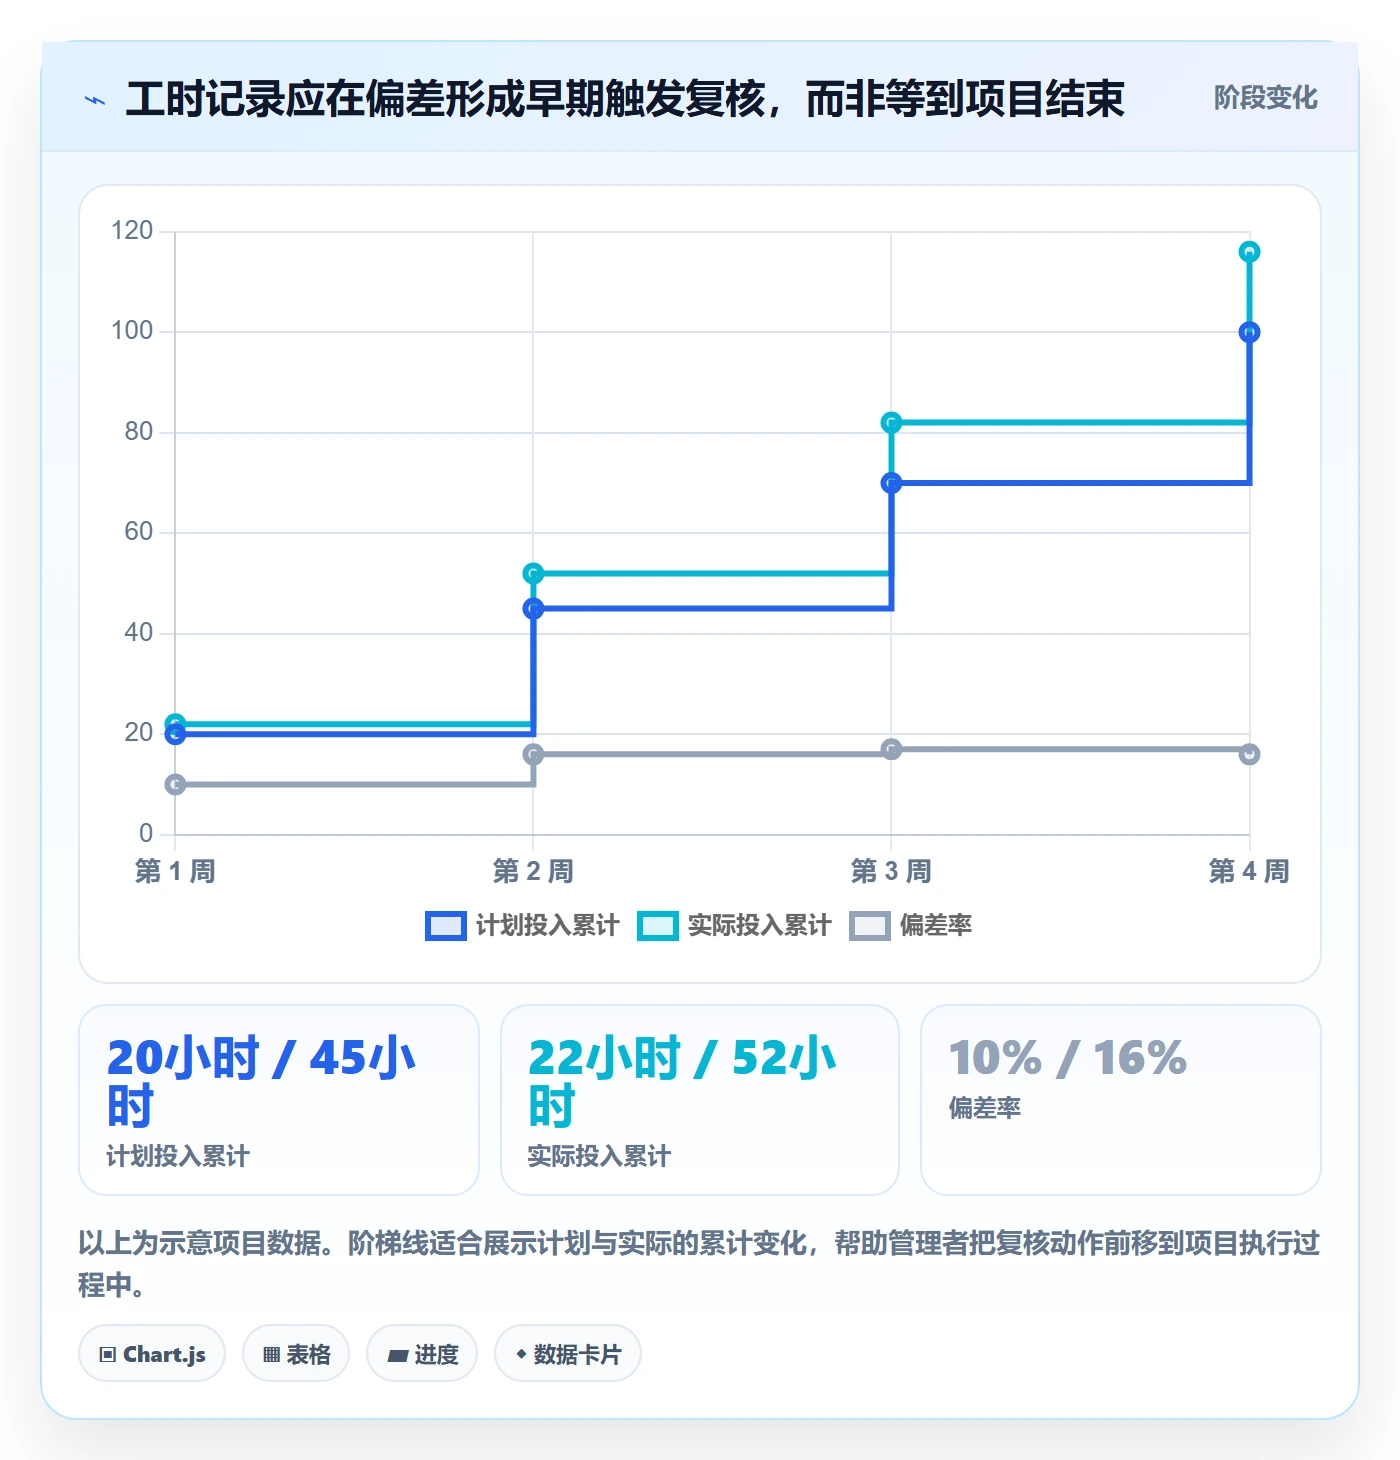This screenshot has height=1460, width=1400.
Task: Click the 第 2 周 actual data point at 52
Action: point(533,573)
